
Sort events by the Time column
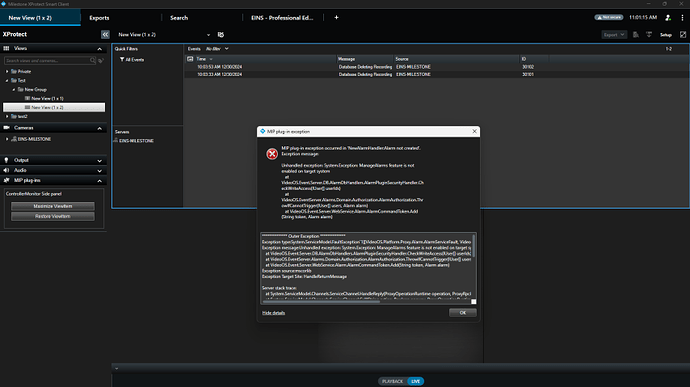click(x=201, y=59)
